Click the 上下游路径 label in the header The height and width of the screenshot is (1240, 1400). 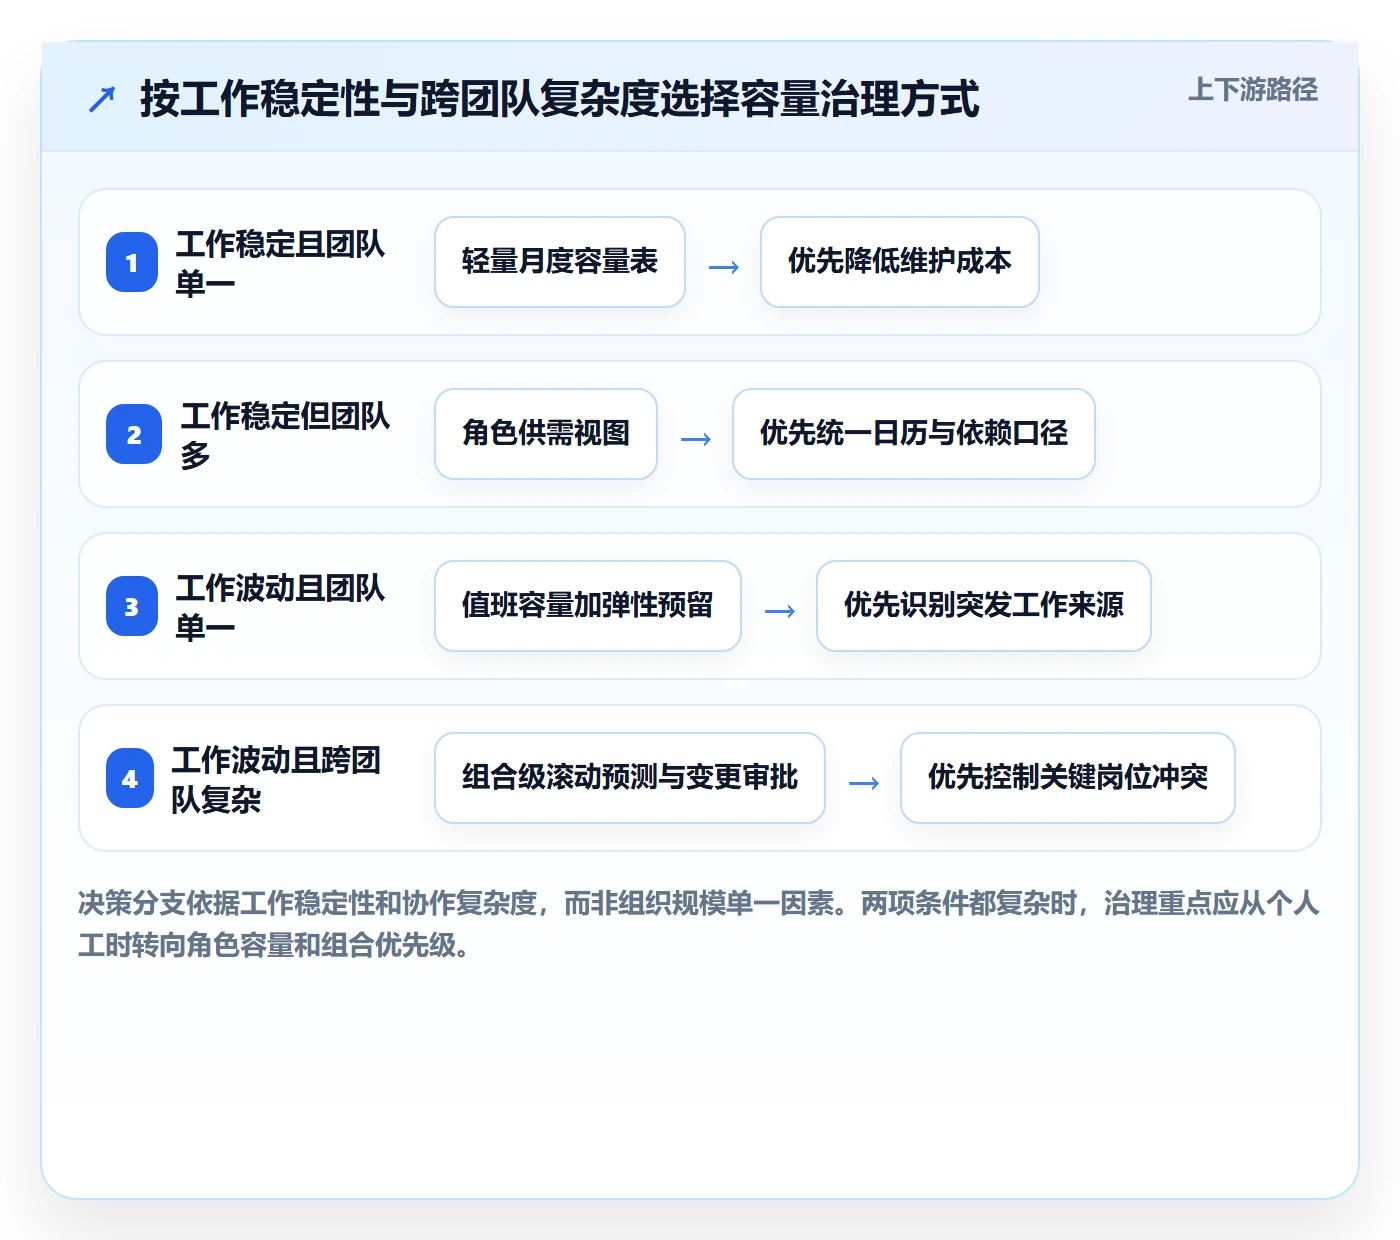[x=1253, y=89]
